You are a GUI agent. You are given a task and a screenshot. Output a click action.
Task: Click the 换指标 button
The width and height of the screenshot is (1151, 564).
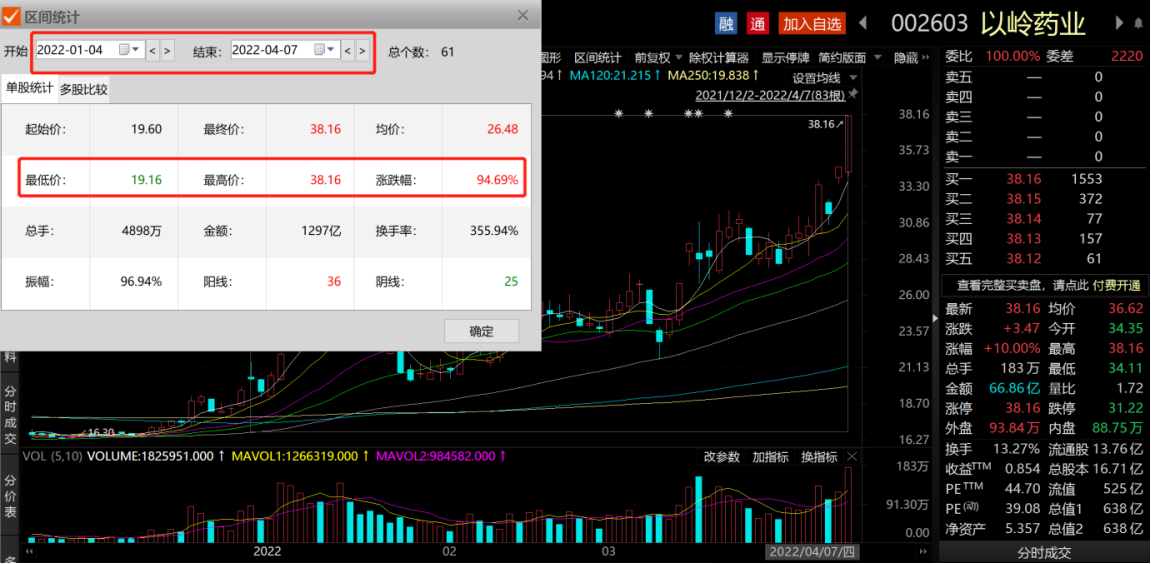(819, 457)
